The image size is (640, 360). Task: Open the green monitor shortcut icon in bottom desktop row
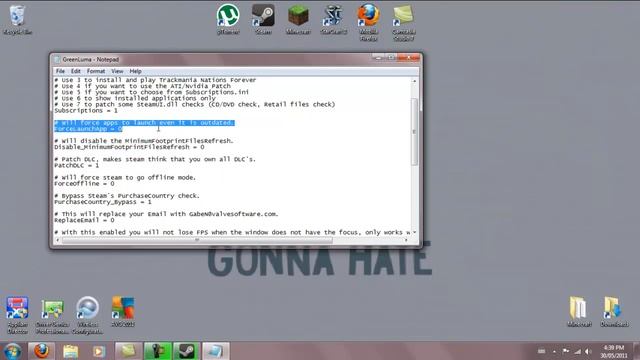pyautogui.click(x=52, y=315)
